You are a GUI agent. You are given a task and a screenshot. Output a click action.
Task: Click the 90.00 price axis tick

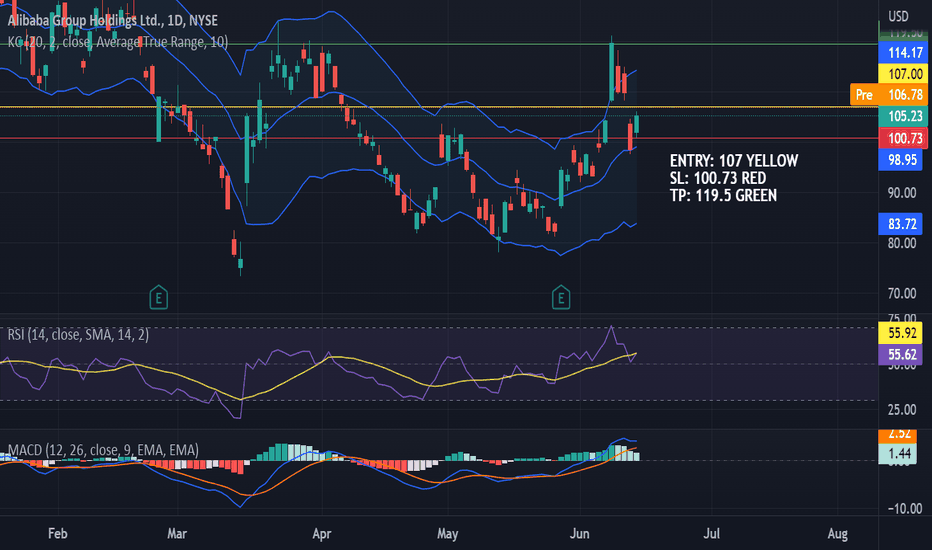point(902,193)
